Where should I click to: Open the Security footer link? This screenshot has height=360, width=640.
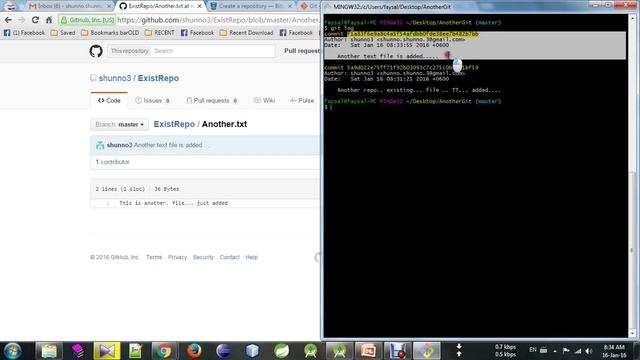pyautogui.click(x=203, y=257)
